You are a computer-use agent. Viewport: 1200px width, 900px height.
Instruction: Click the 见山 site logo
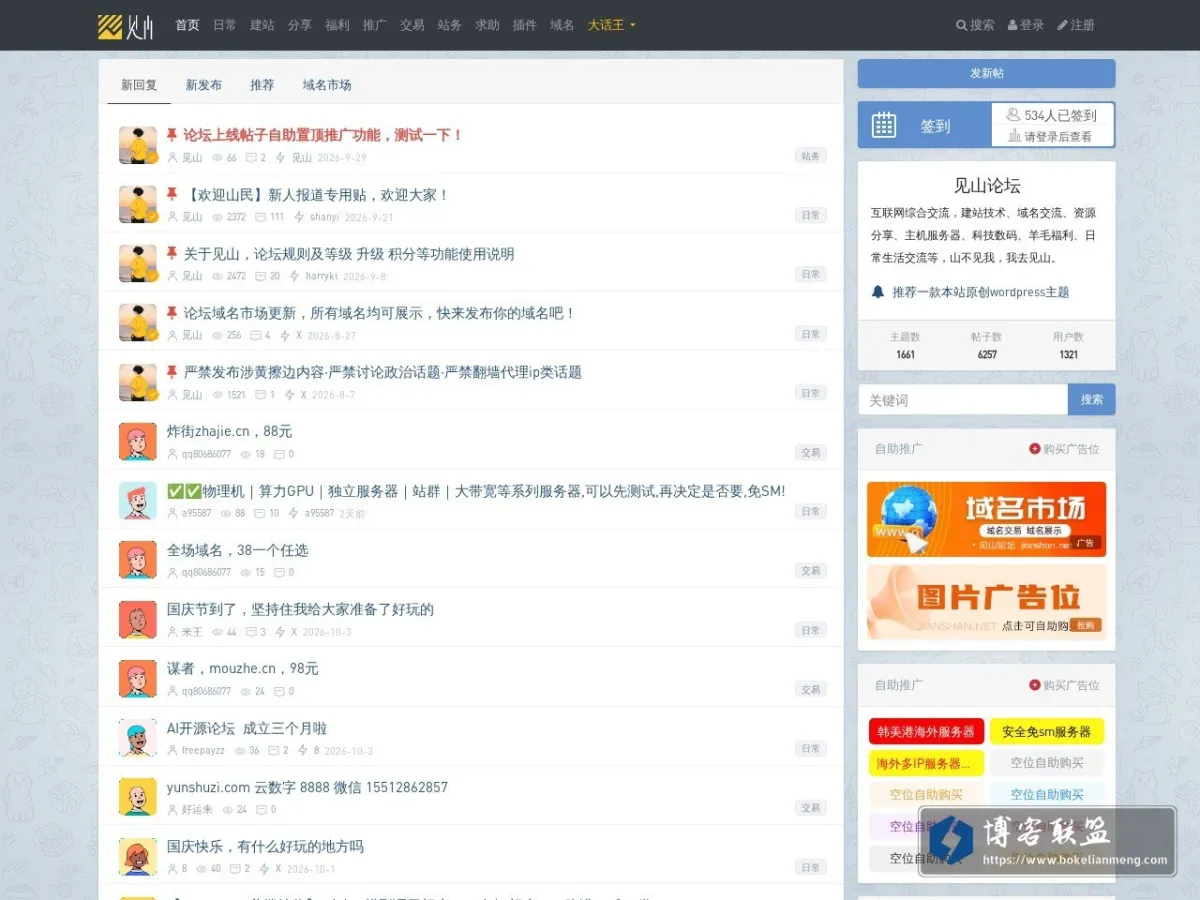[x=126, y=25]
